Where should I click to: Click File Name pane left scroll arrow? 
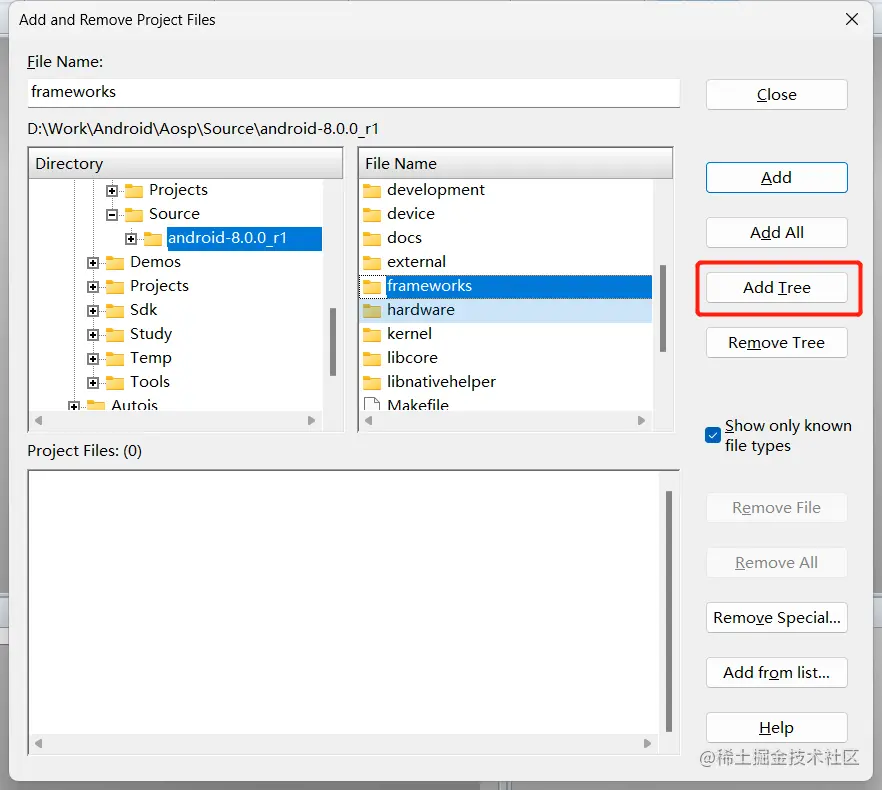(x=369, y=420)
